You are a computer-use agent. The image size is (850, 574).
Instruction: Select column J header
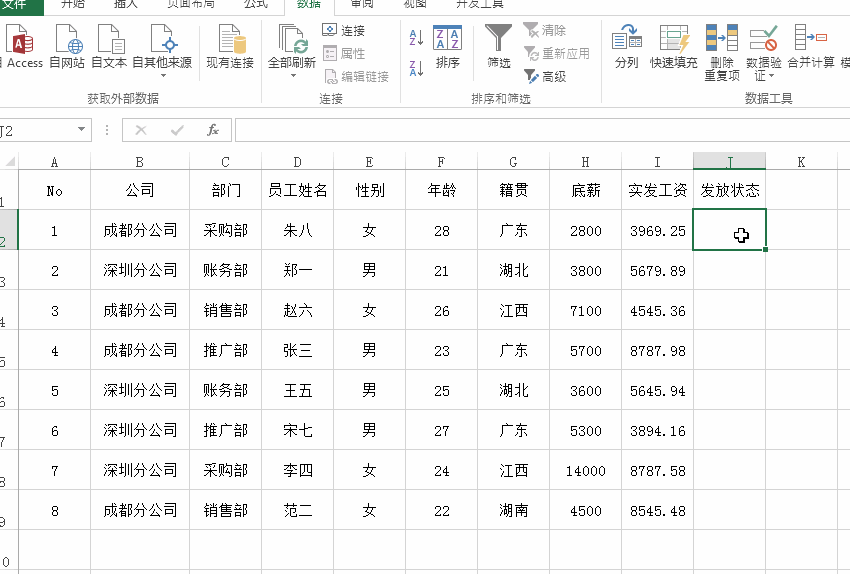[730, 162]
